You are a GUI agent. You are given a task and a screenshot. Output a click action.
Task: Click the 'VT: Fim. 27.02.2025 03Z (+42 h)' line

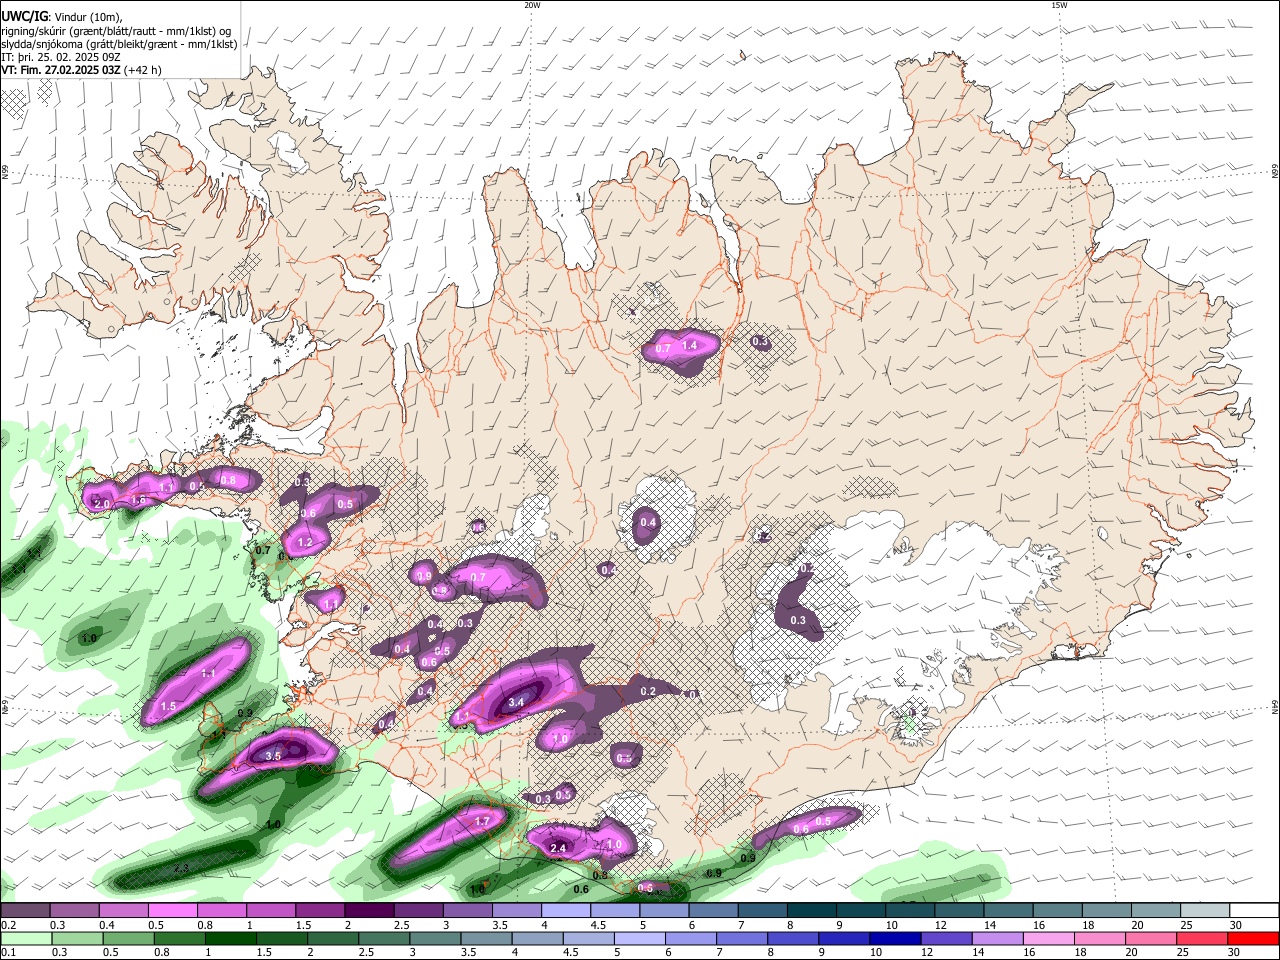(81, 71)
